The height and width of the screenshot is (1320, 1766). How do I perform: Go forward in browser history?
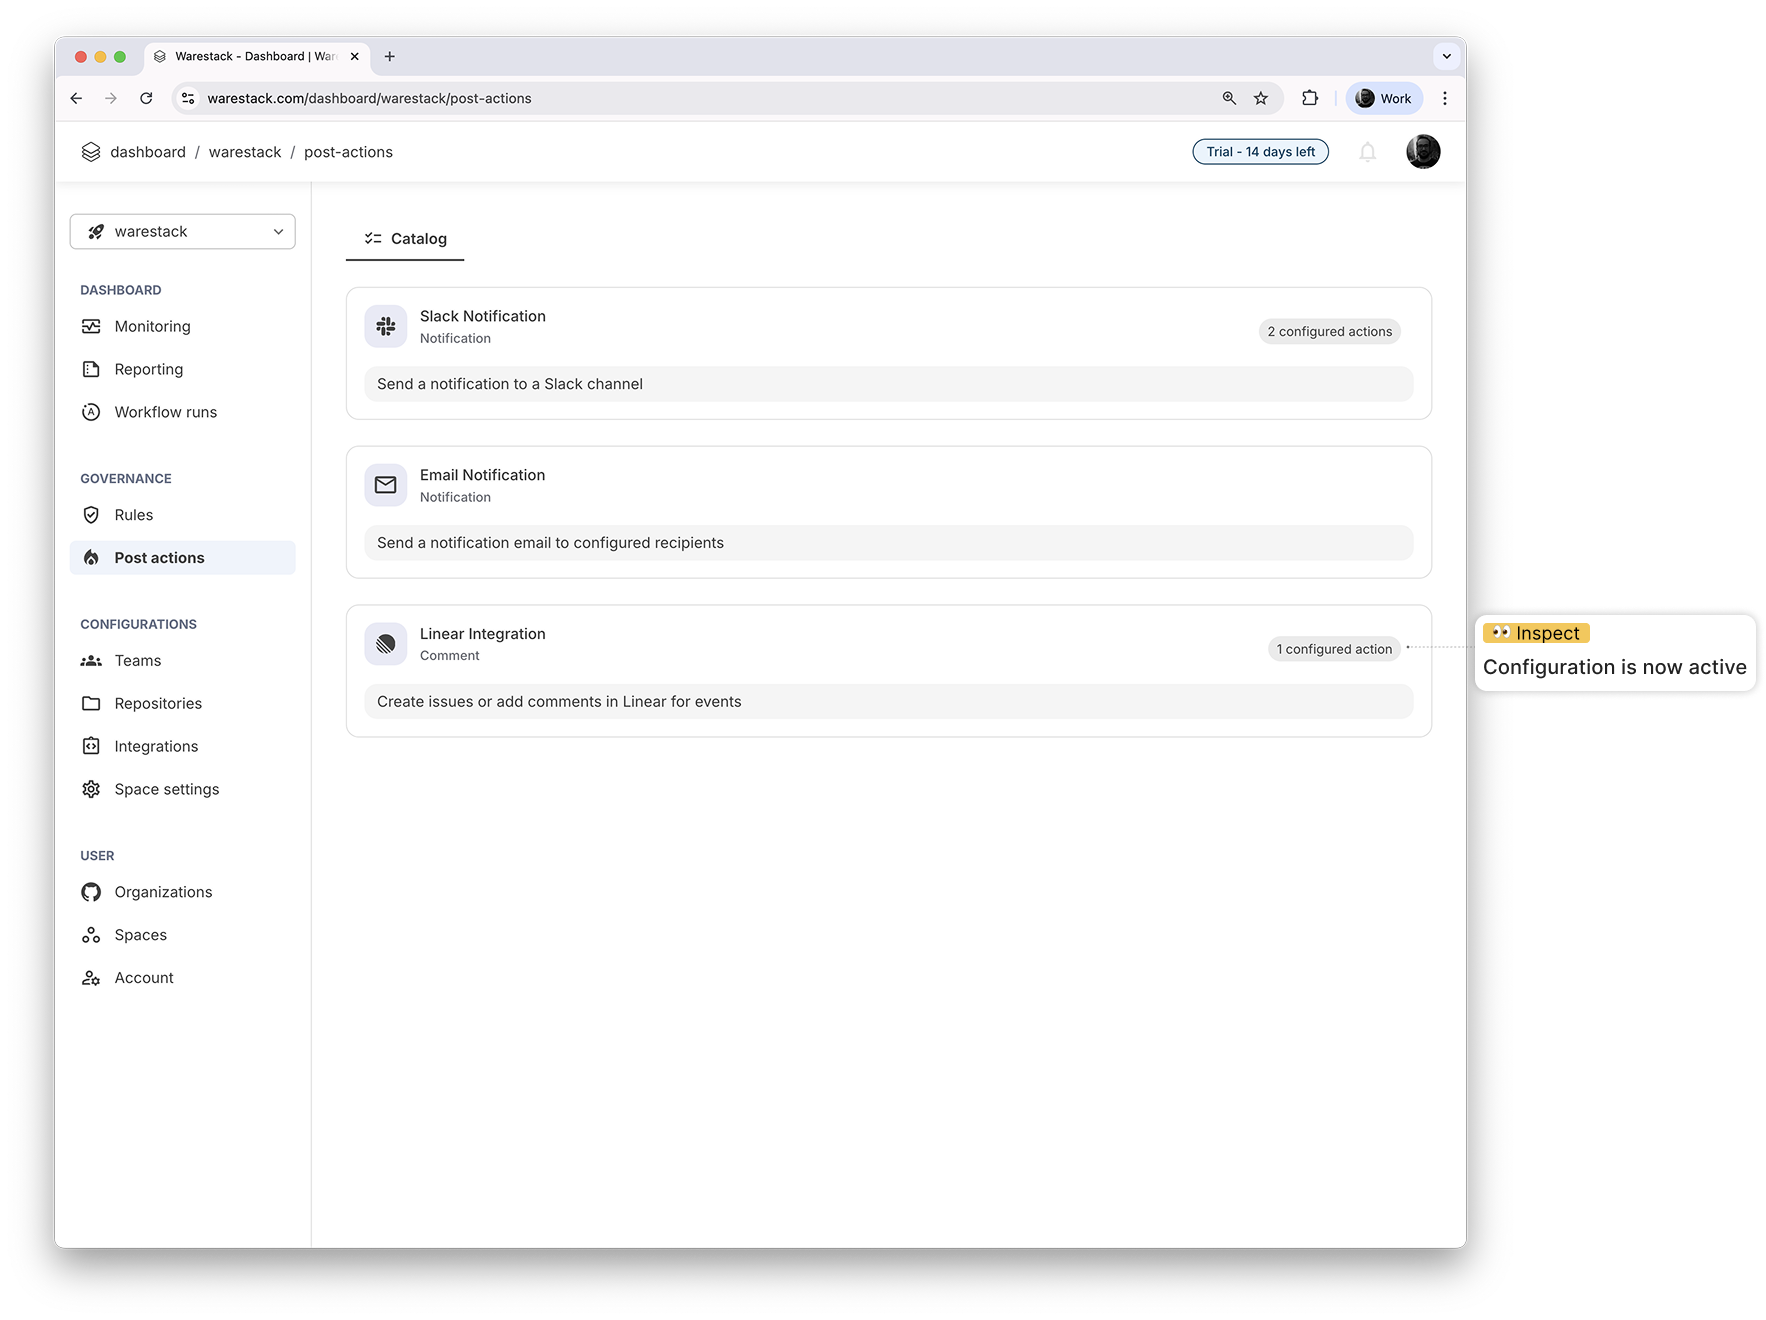111,98
